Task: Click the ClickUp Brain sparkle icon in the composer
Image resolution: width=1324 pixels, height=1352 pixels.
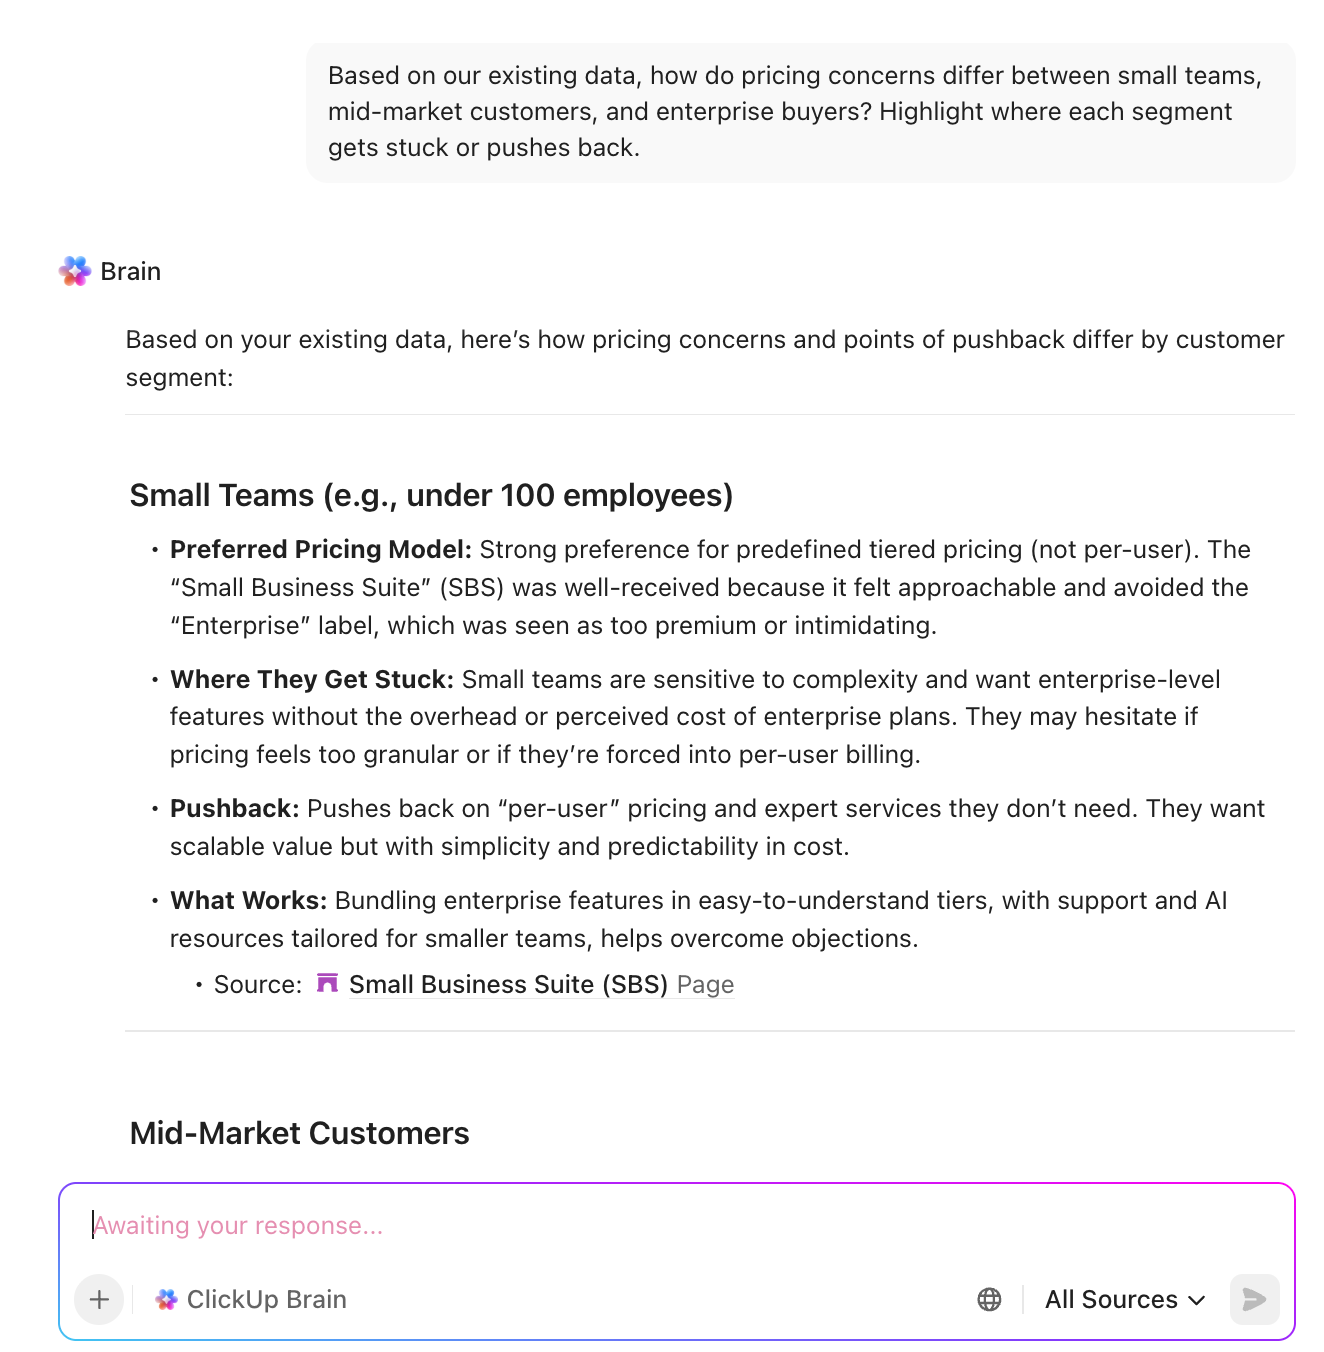Action: click(x=166, y=1299)
